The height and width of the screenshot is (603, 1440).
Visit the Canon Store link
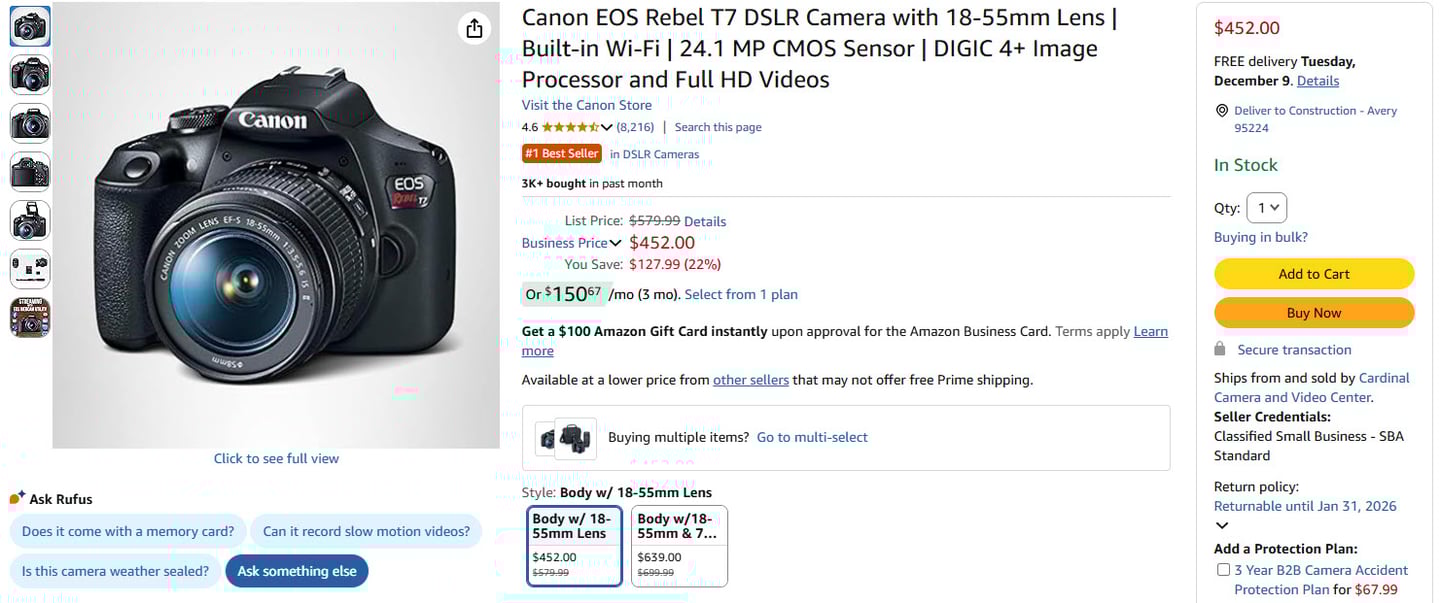pyautogui.click(x=586, y=105)
